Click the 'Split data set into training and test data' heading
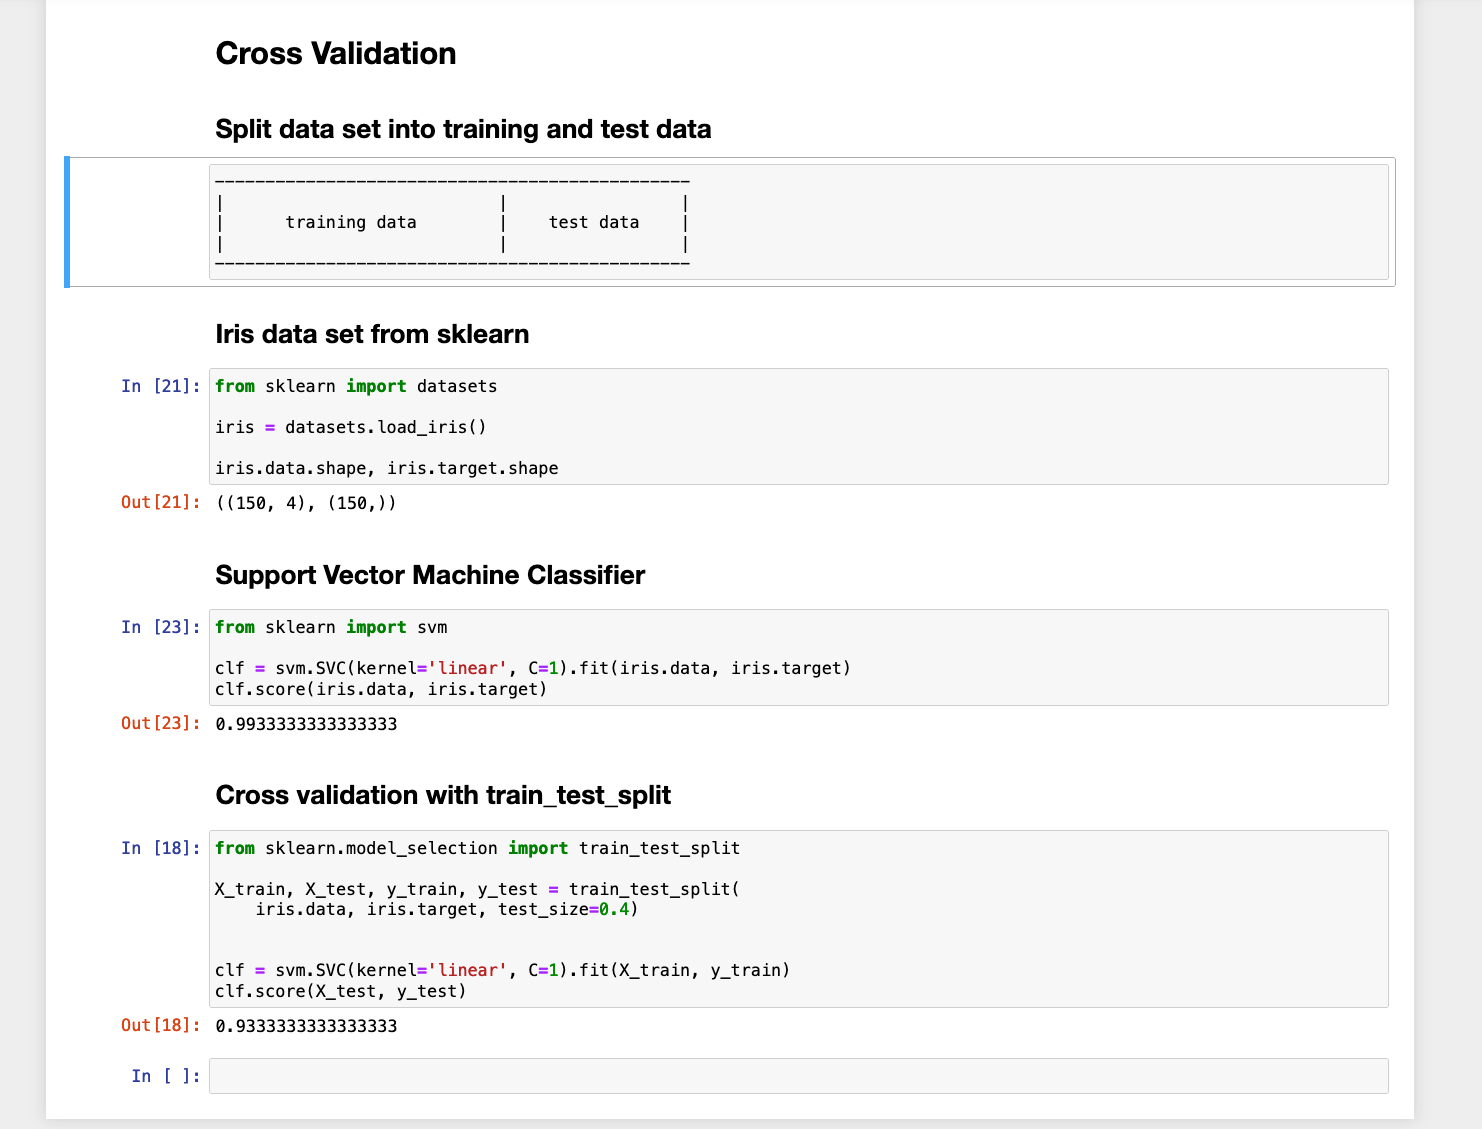 point(463,129)
